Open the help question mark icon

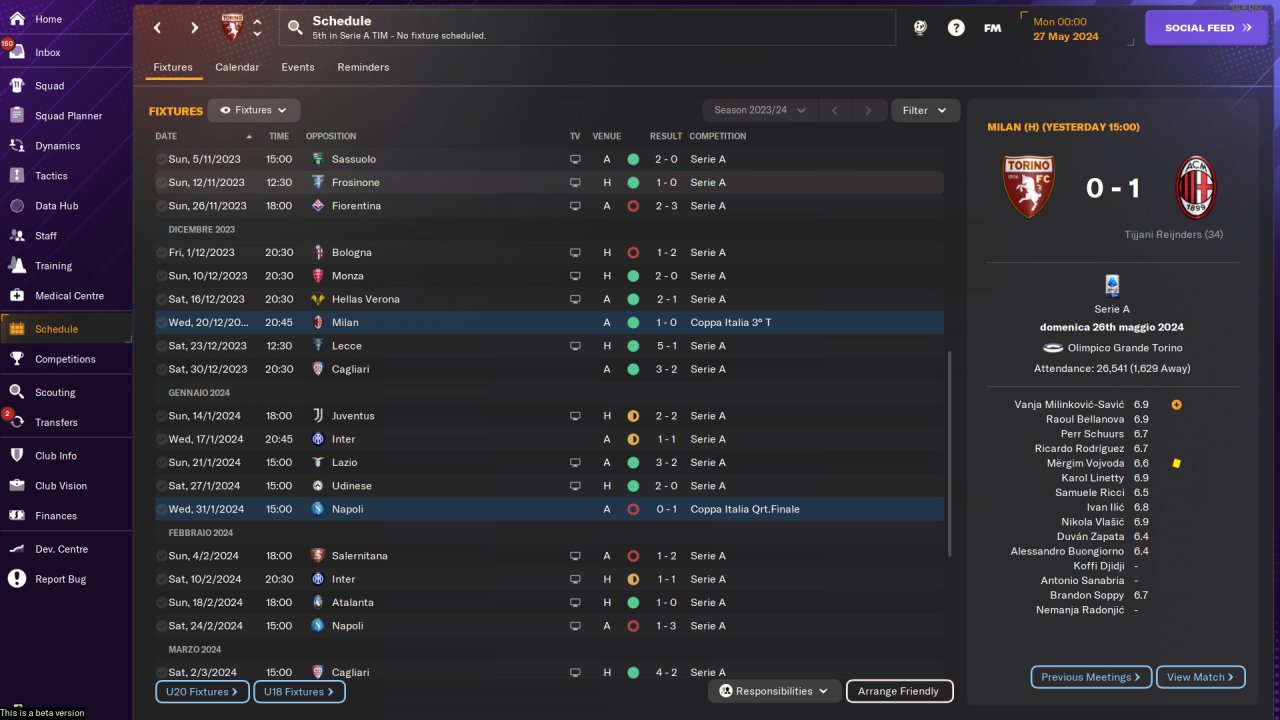coord(956,28)
